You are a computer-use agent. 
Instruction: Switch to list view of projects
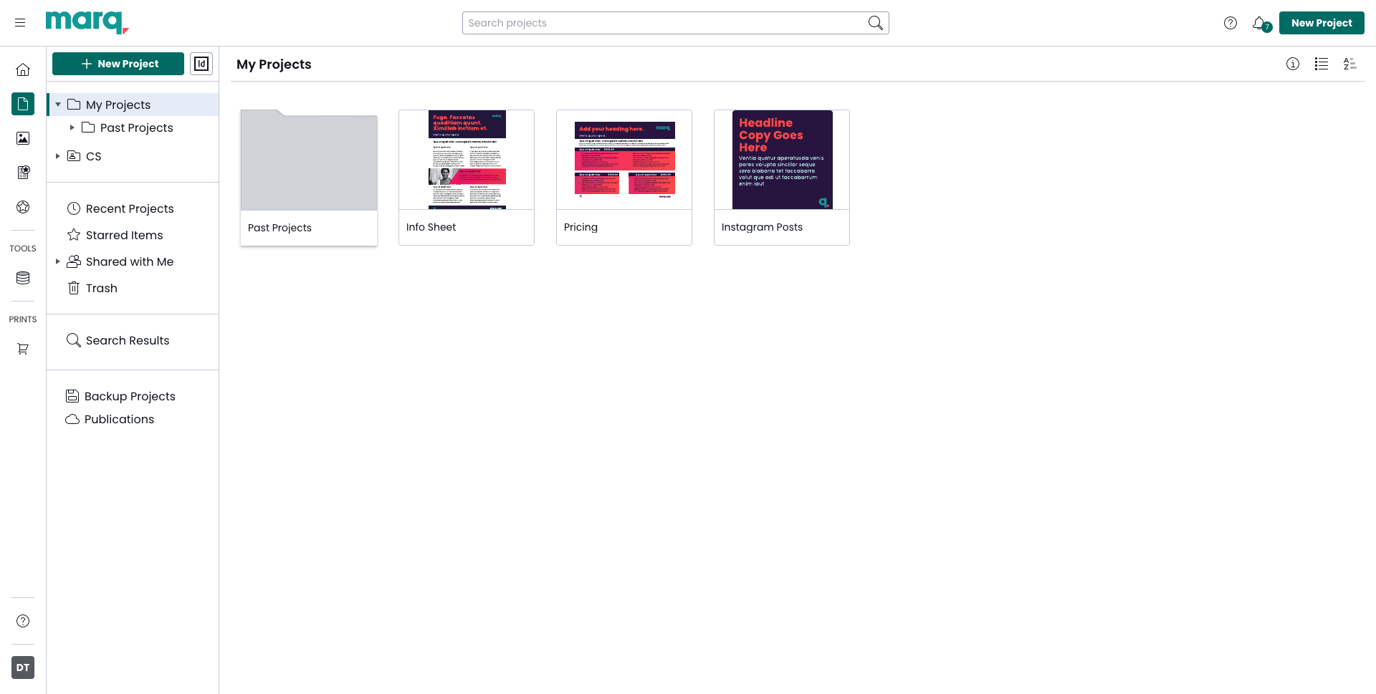pyautogui.click(x=1321, y=63)
